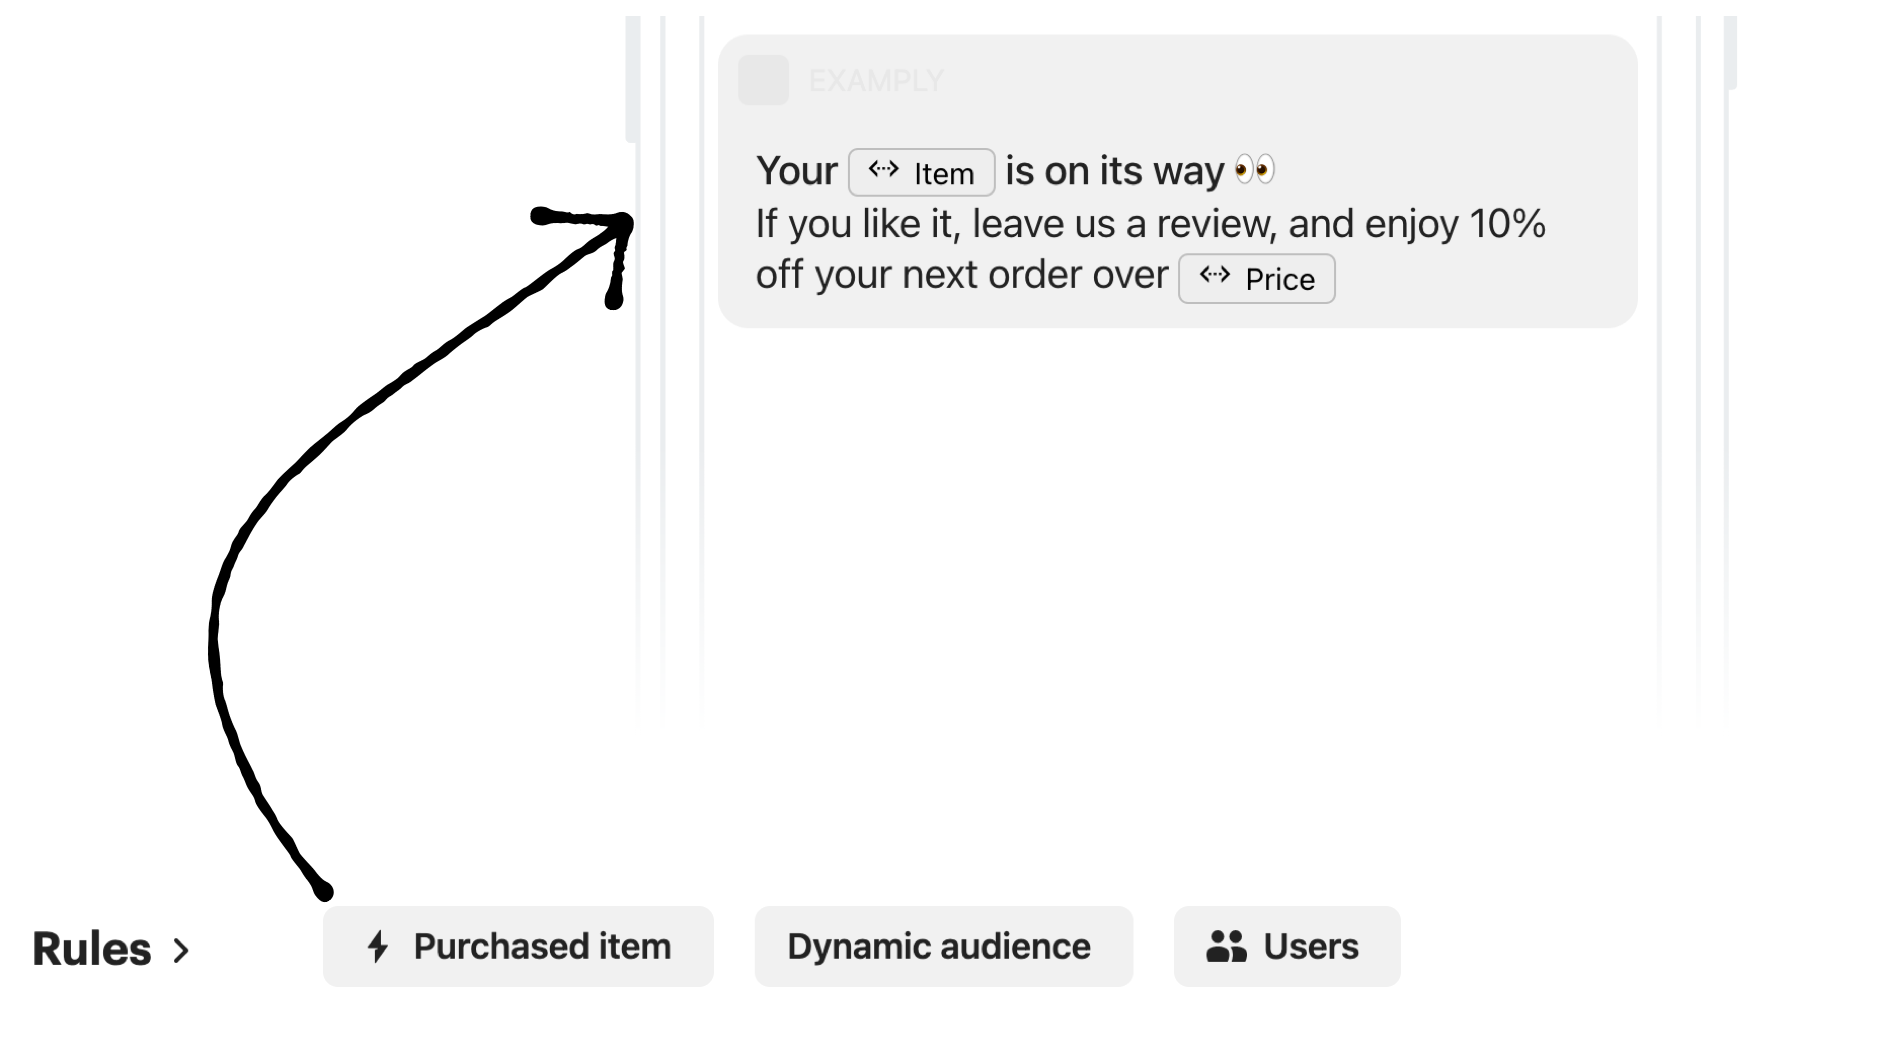The image size is (1900, 1044).
Task: Click the variable icon inside the Item tag
Action: click(883, 170)
